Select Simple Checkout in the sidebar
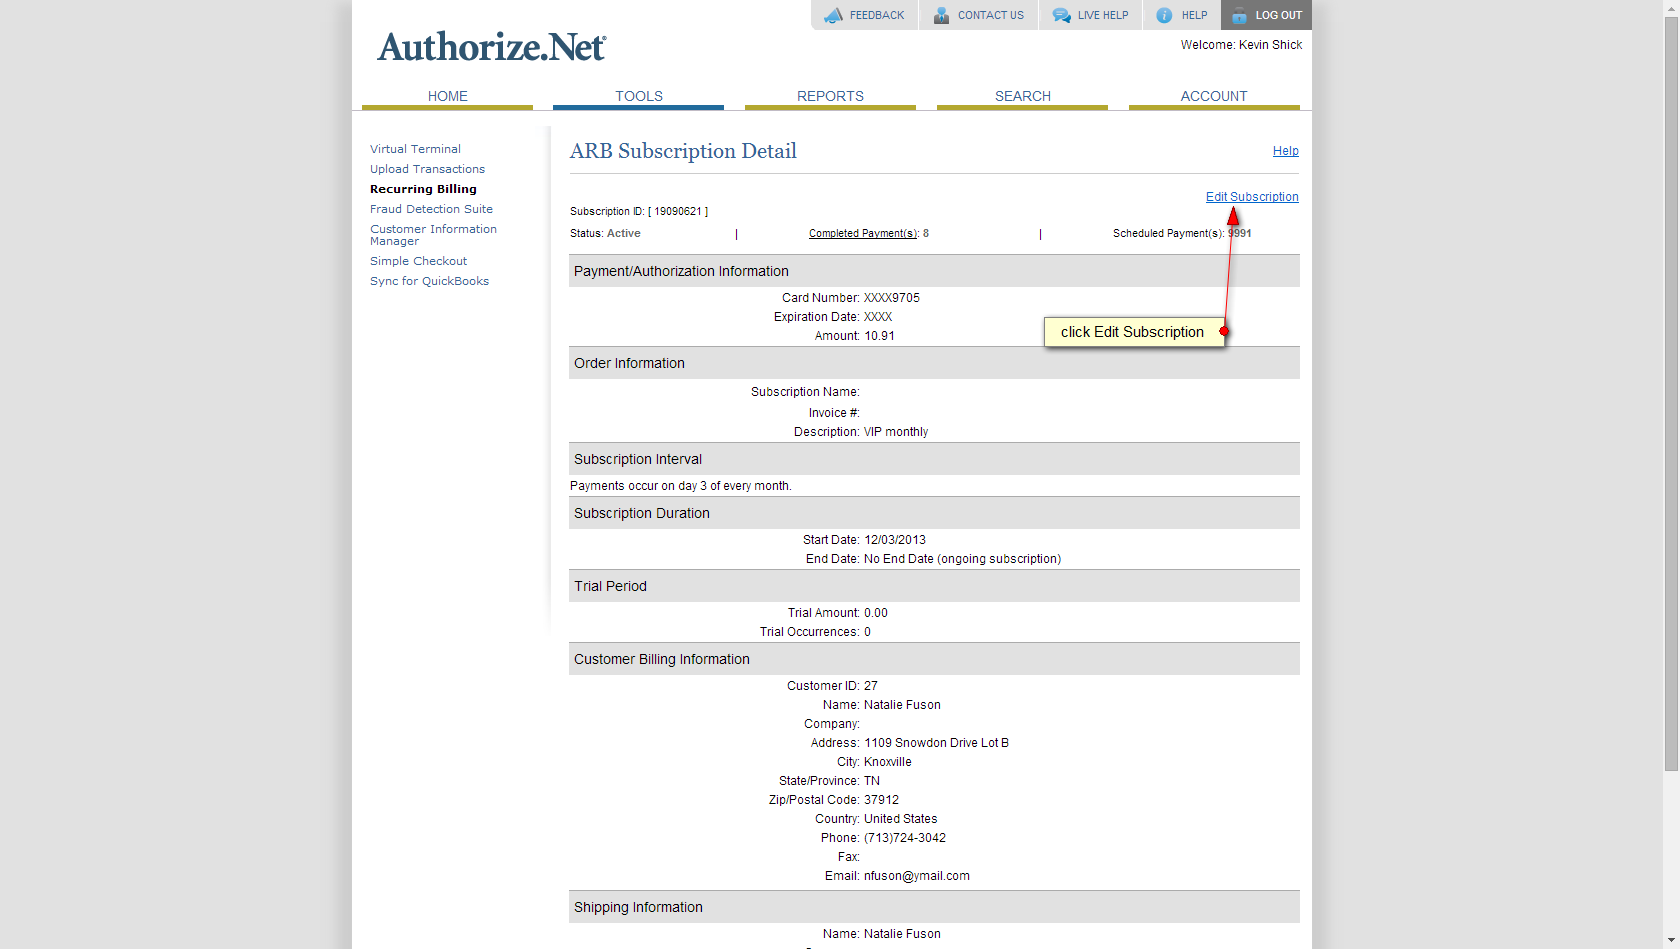 pyautogui.click(x=418, y=261)
